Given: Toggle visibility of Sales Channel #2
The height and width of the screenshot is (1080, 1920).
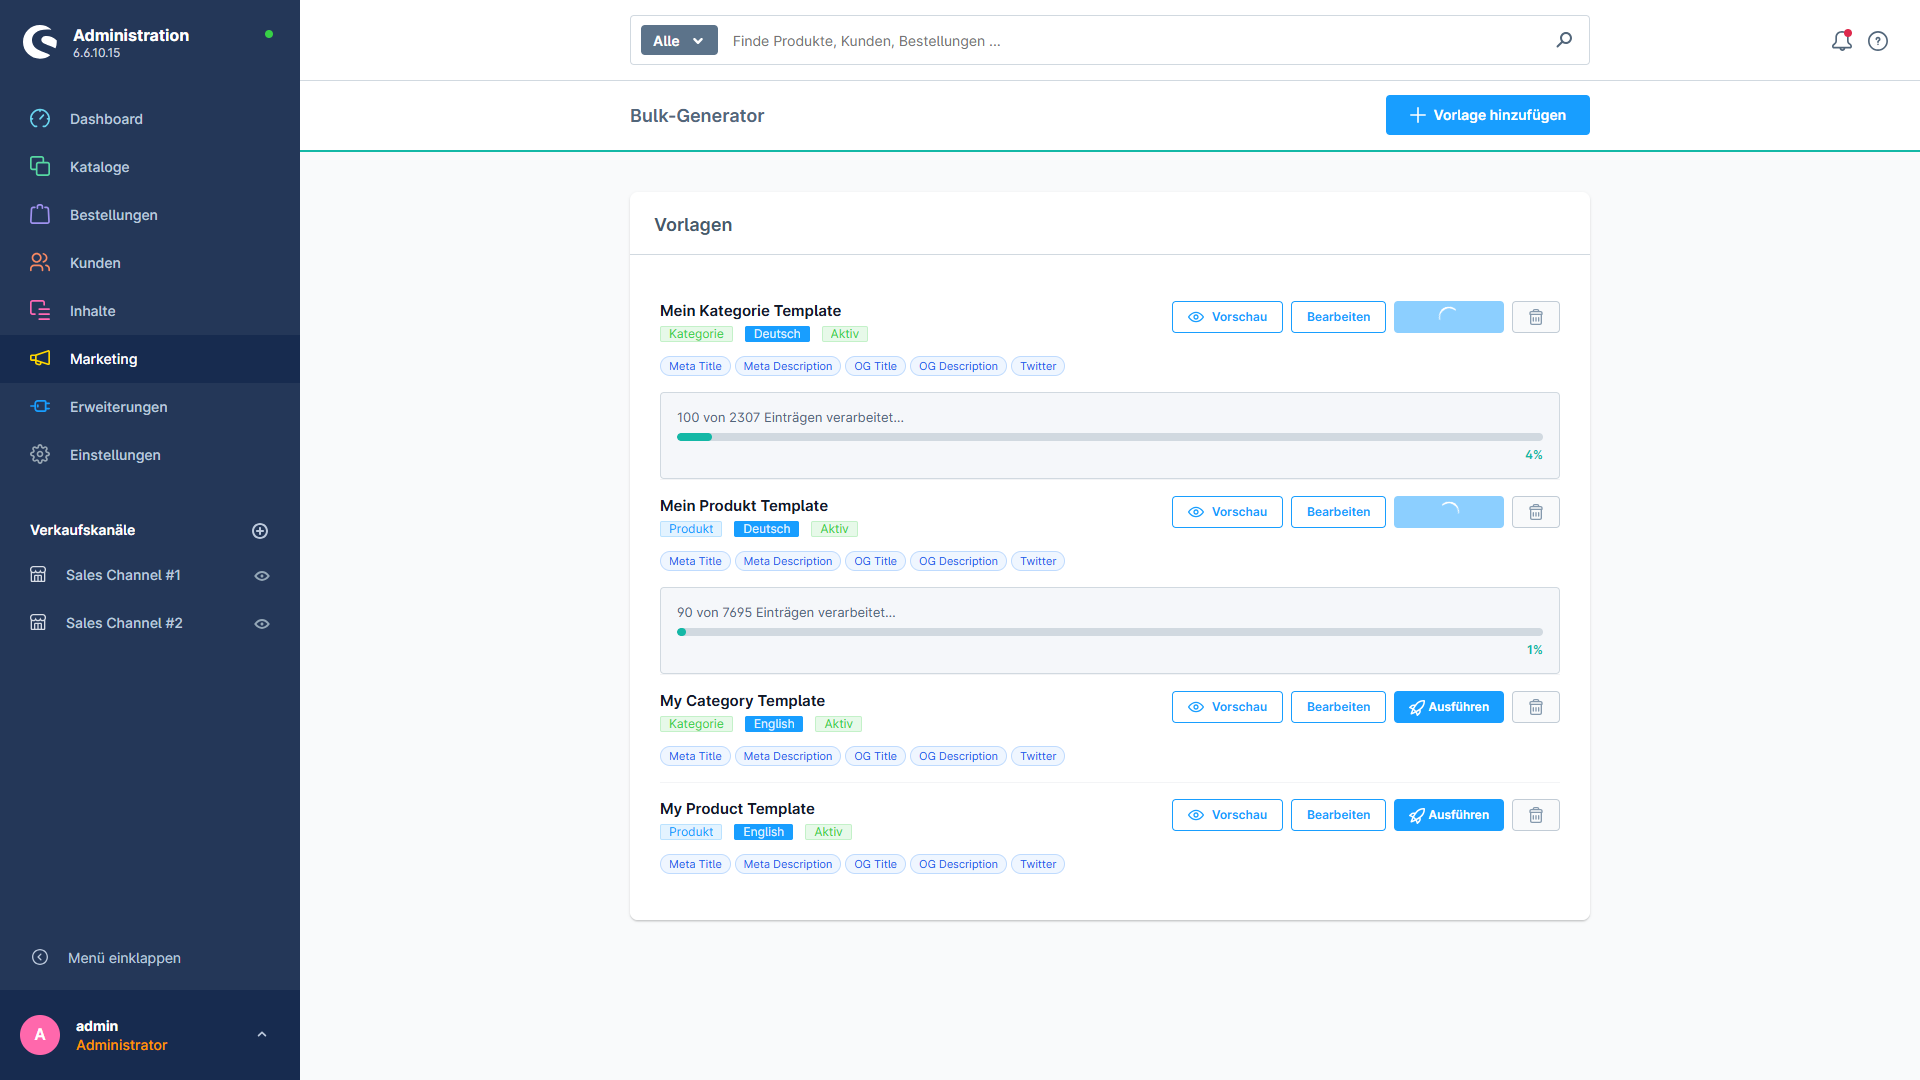Looking at the screenshot, I should pyautogui.click(x=261, y=623).
